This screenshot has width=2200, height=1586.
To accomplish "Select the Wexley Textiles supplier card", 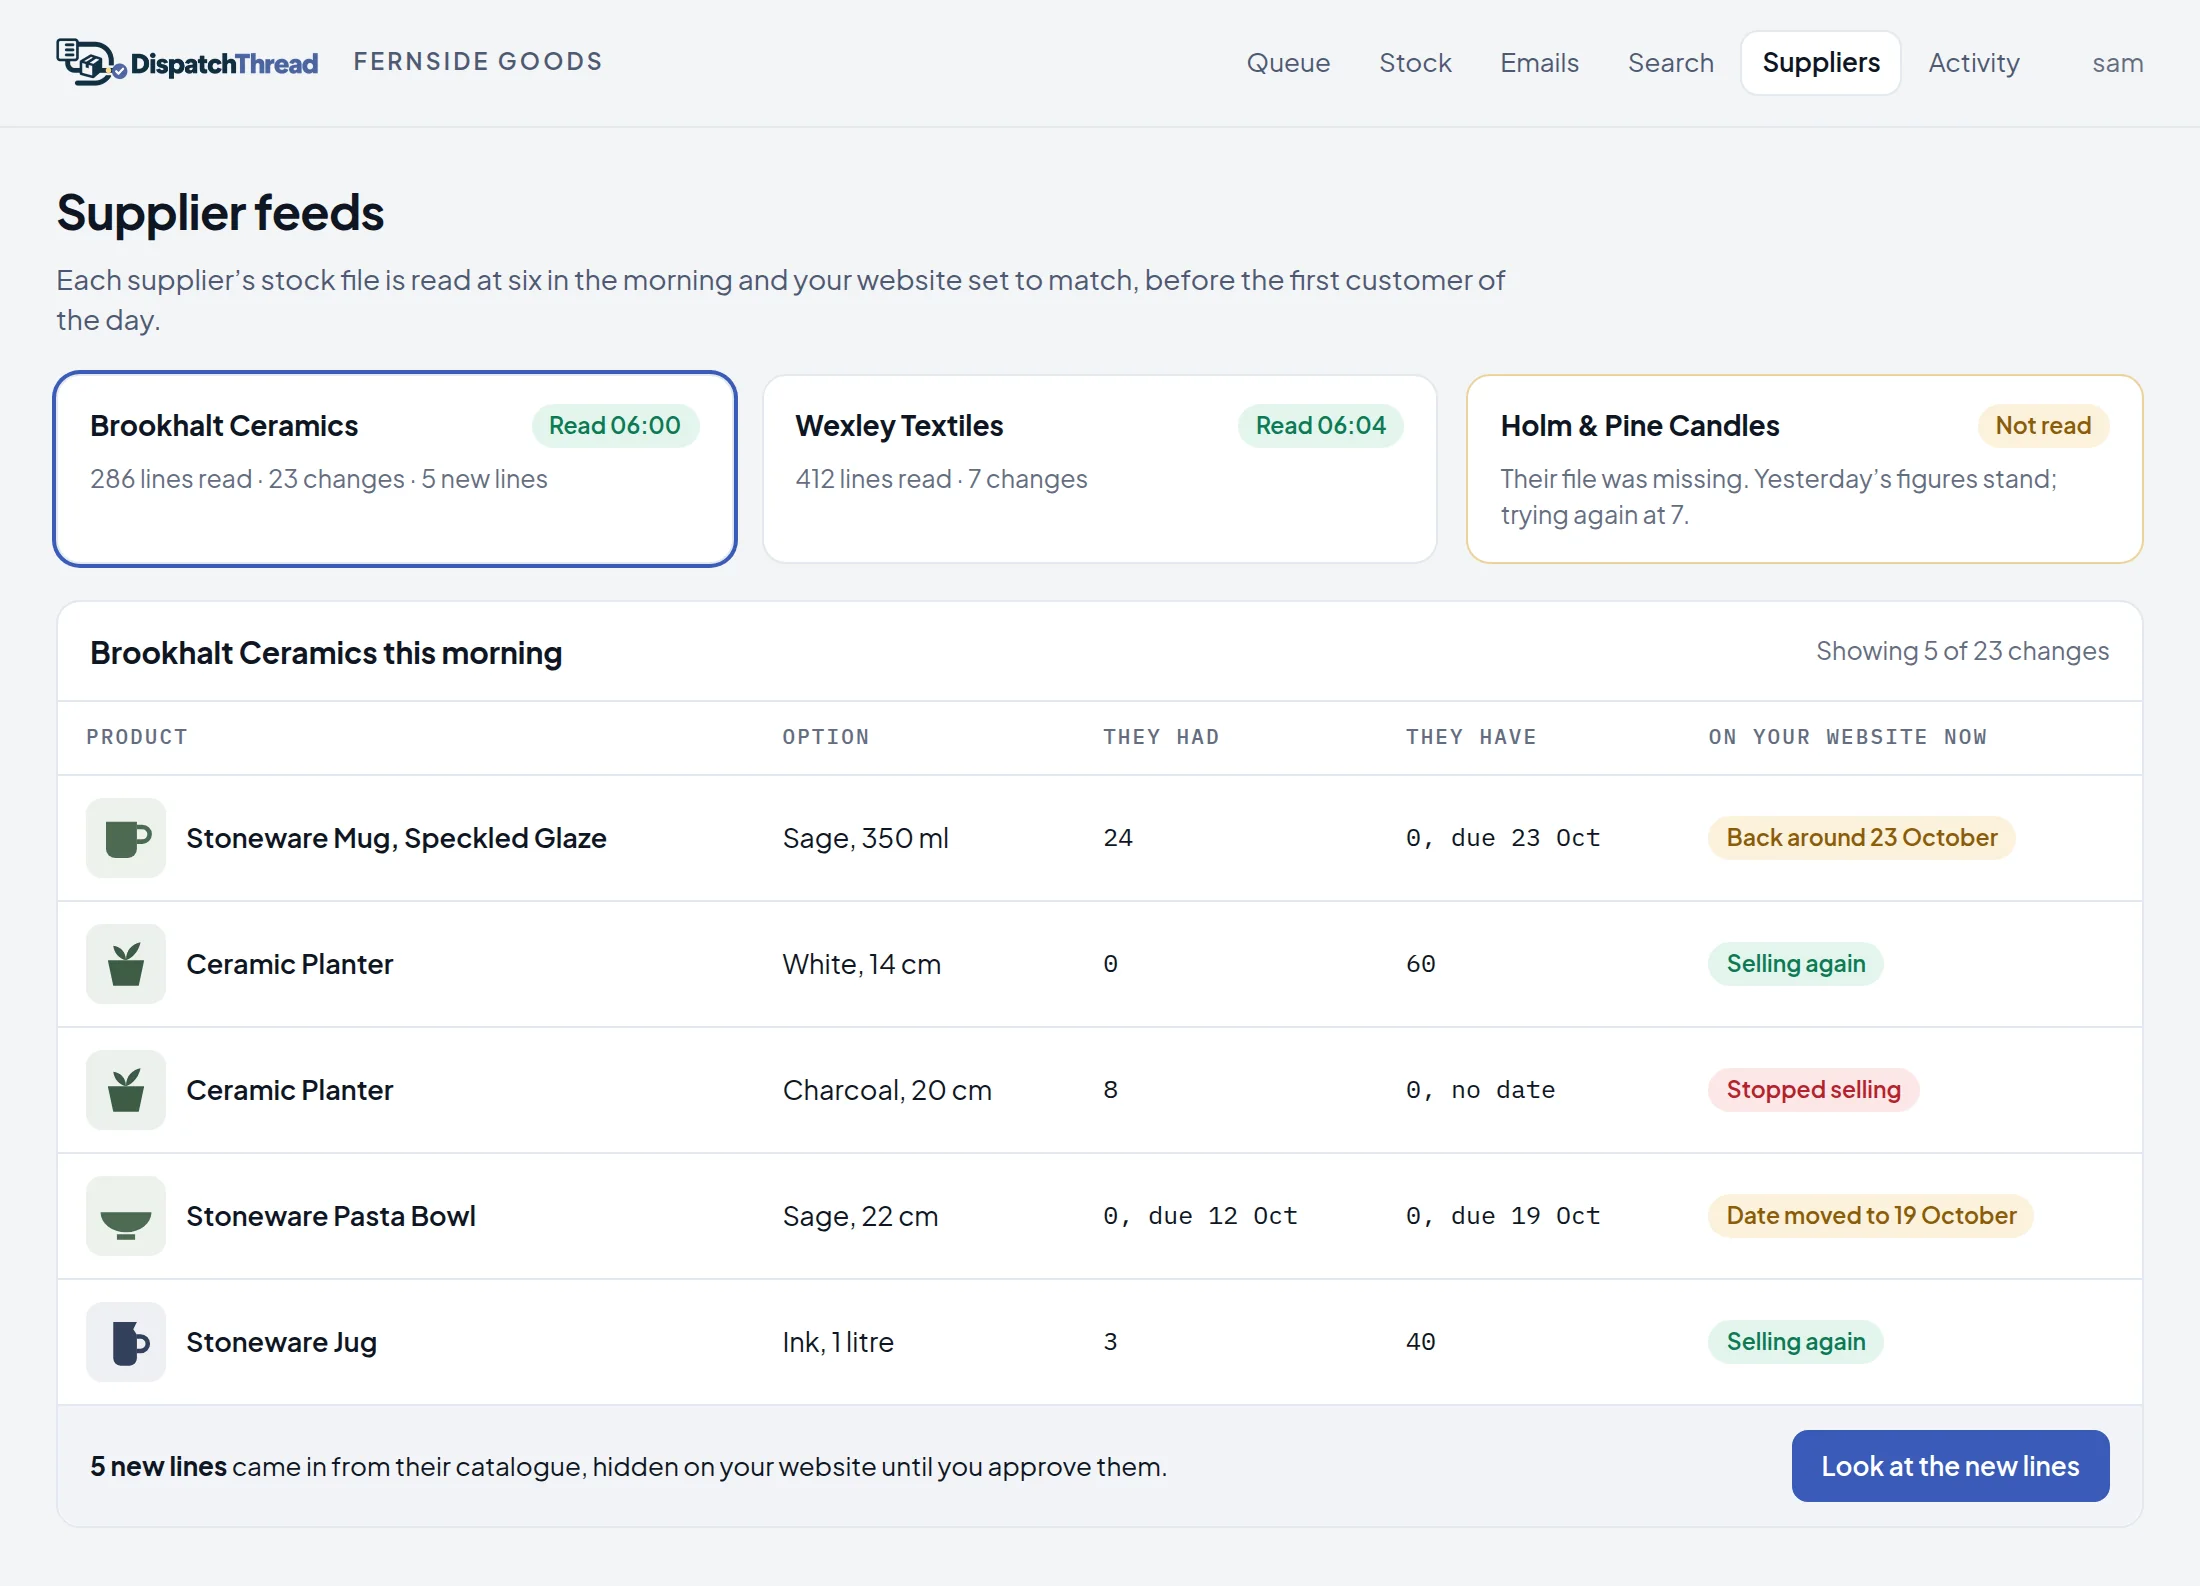I will [x=1099, y=469].
